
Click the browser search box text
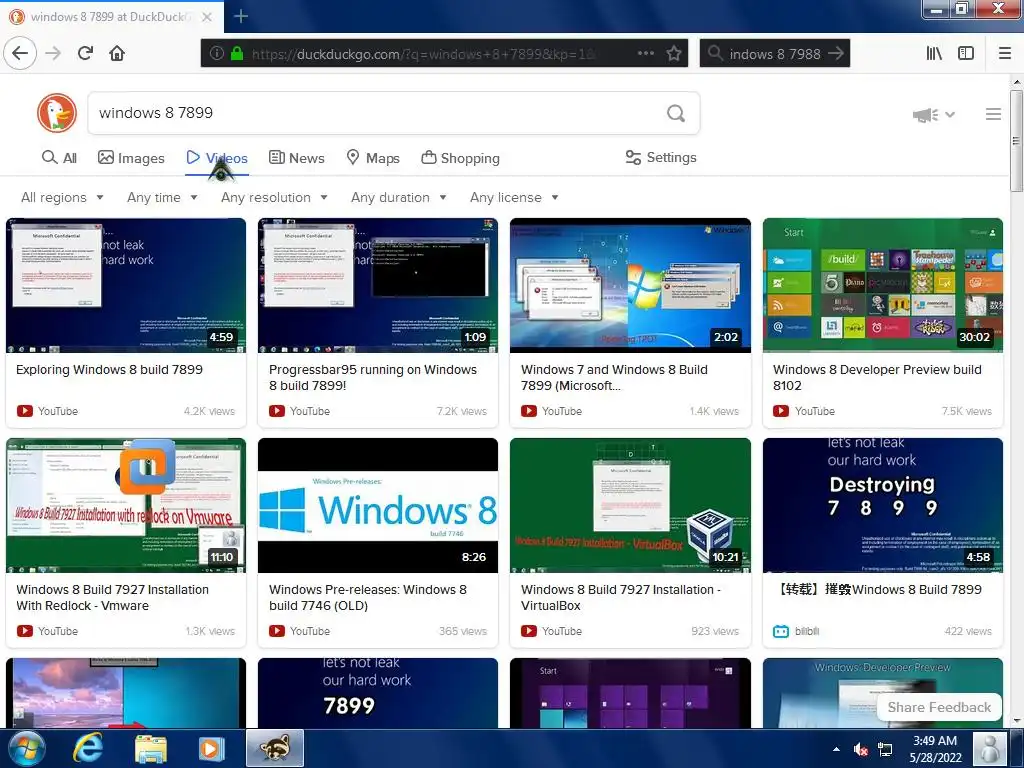click(775, 54)
